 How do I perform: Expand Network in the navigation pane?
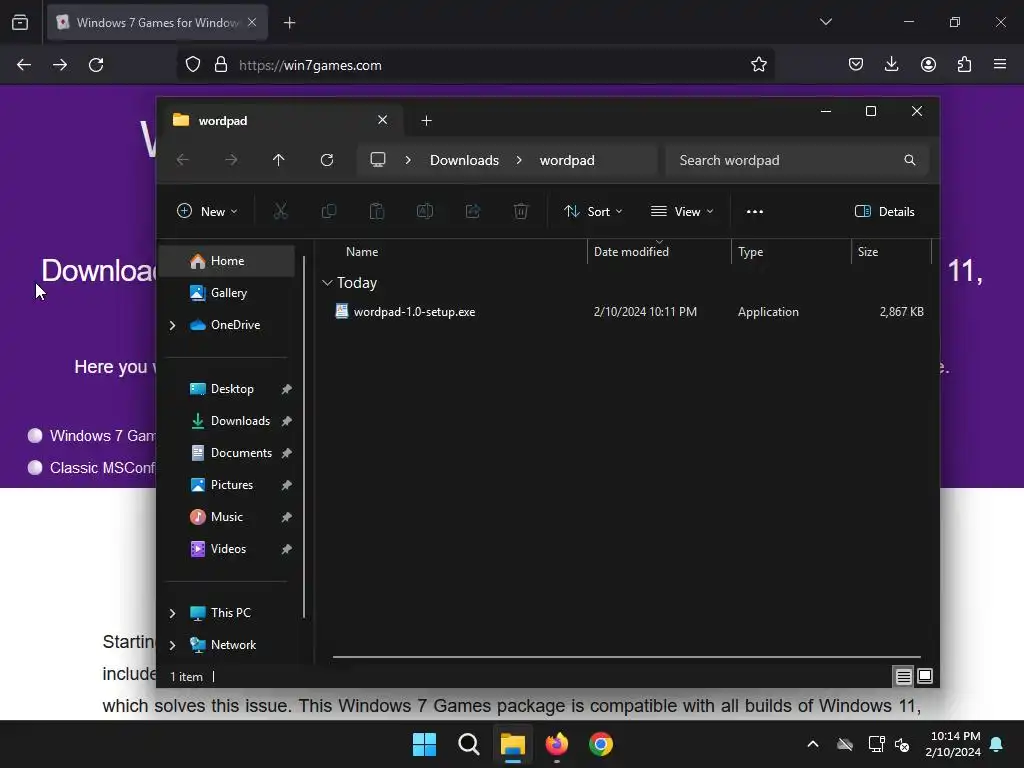[x=172, y=645]
